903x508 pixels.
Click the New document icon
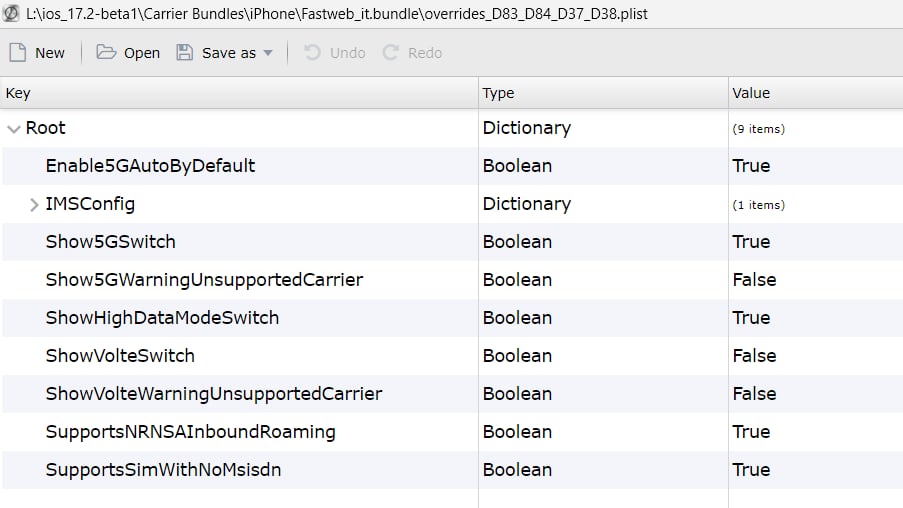tap(18, 52)
